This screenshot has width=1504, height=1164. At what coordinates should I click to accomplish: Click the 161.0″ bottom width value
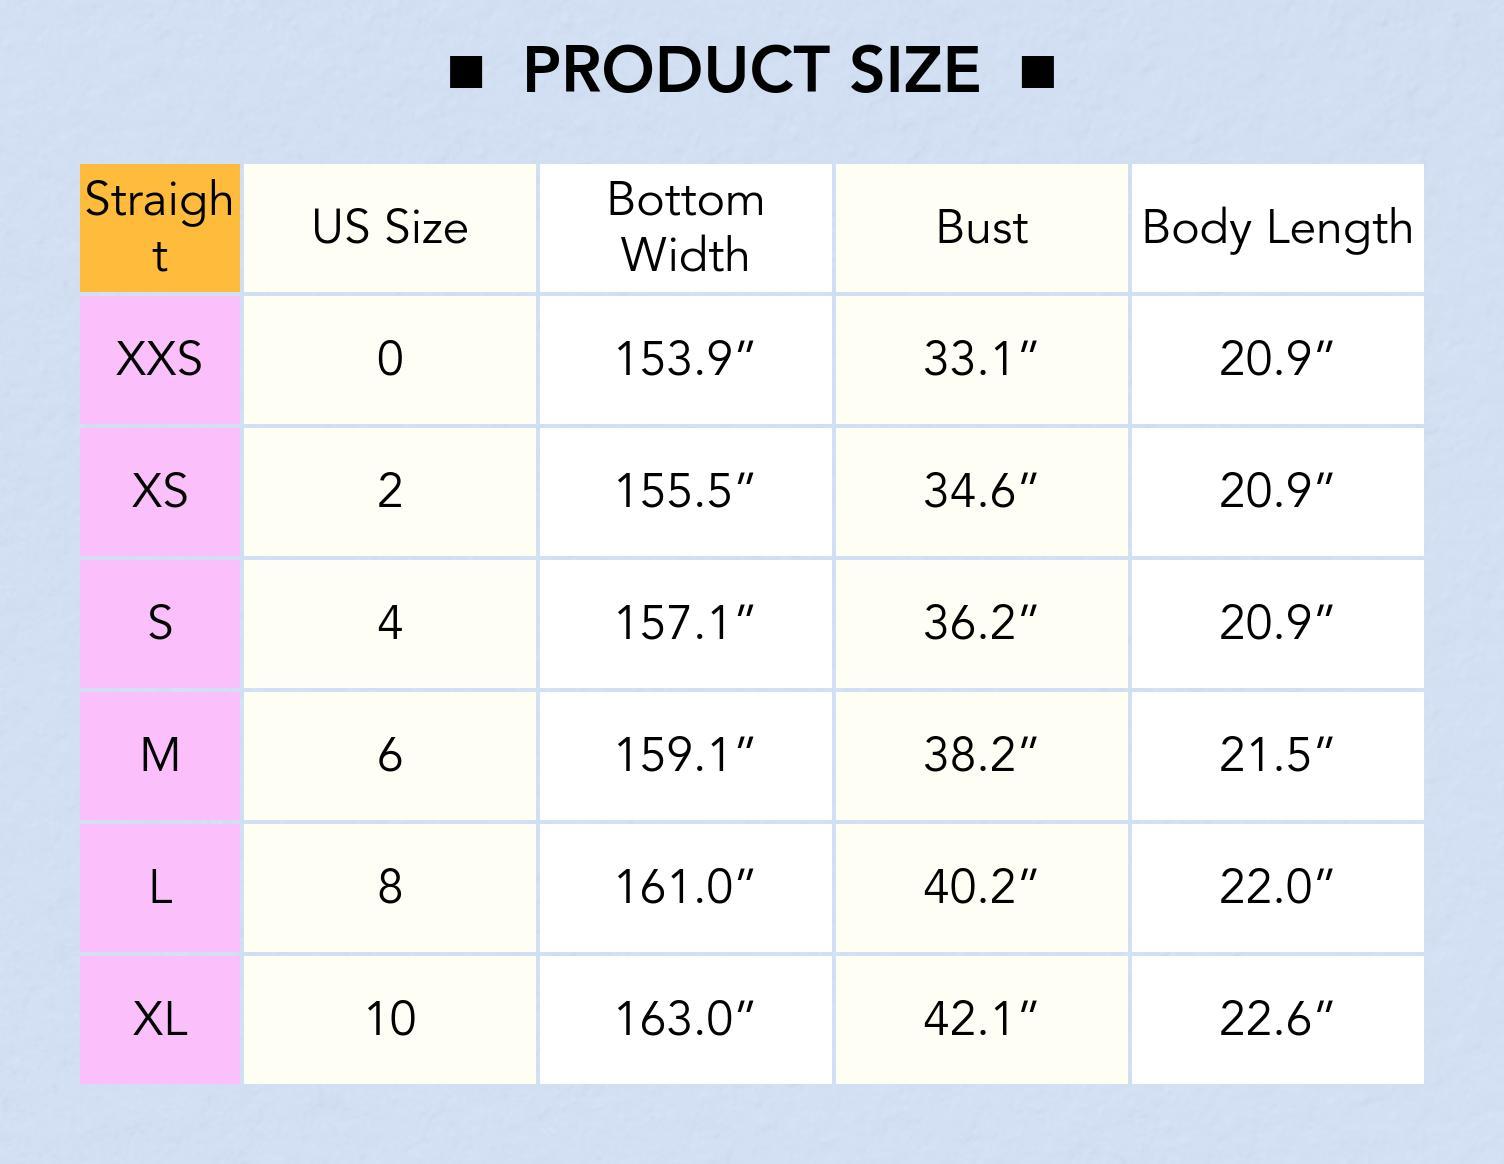pyautogui.click(x=685, y=887)
